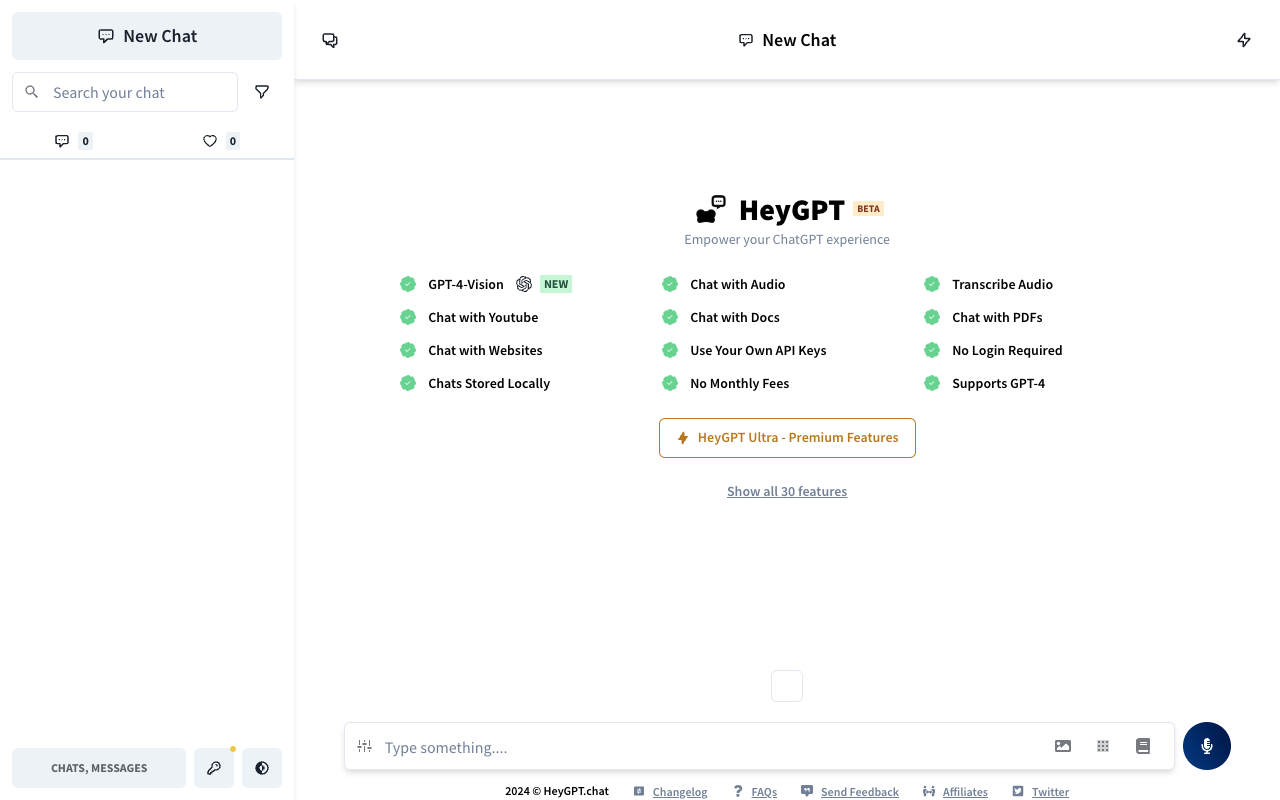
Task: Open the chat list icon in header
Action: pos(330,40)
